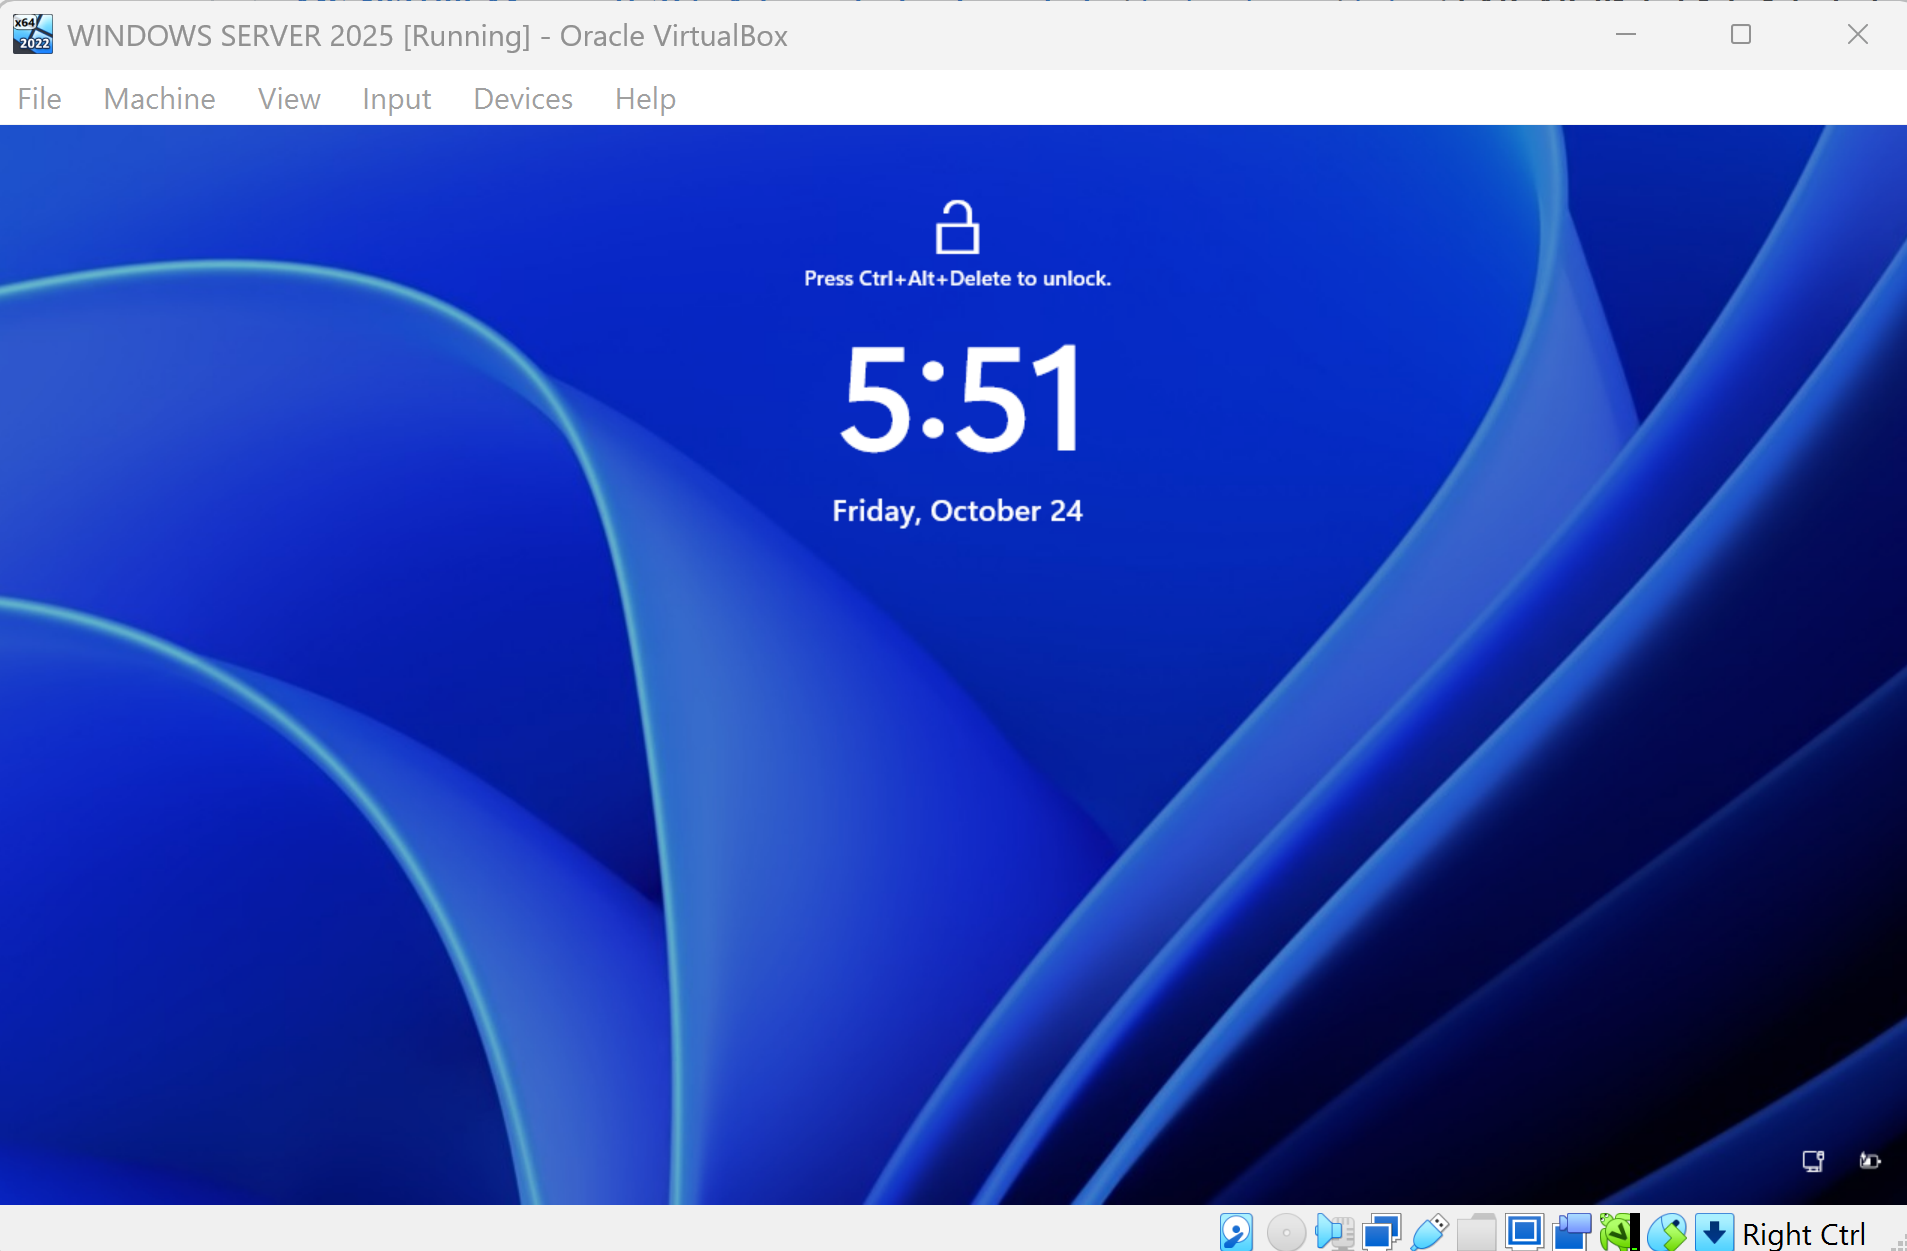Close the VirtualBox VM window
Screen dimensions: 1907x1251
[1858, 34]
